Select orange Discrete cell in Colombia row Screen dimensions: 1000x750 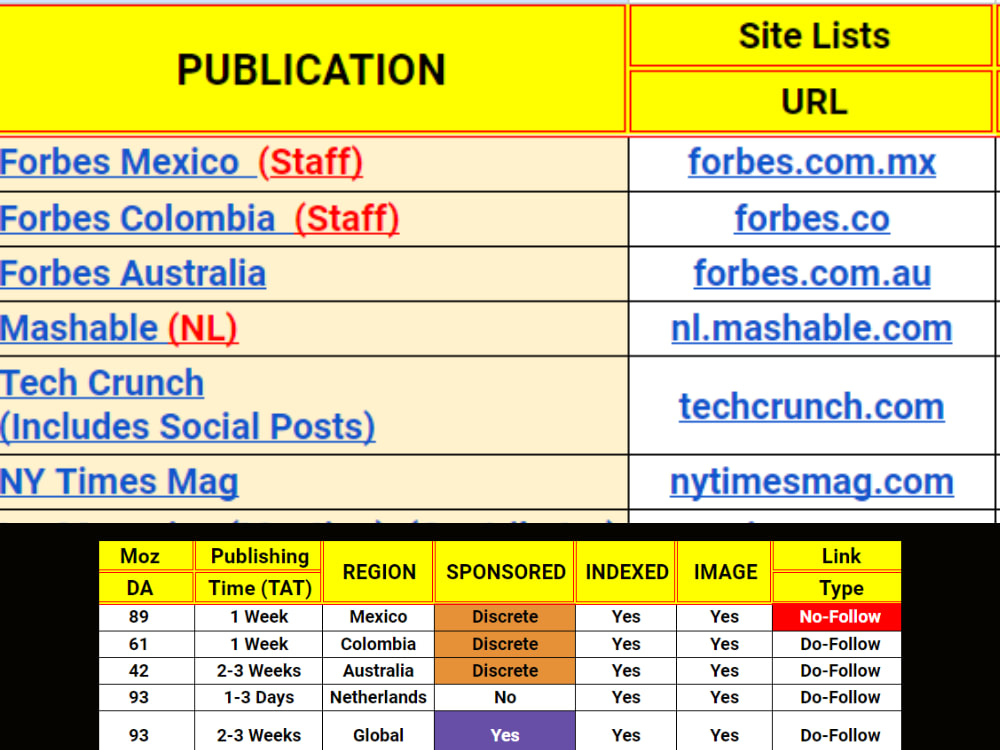(x=504, y=644)
